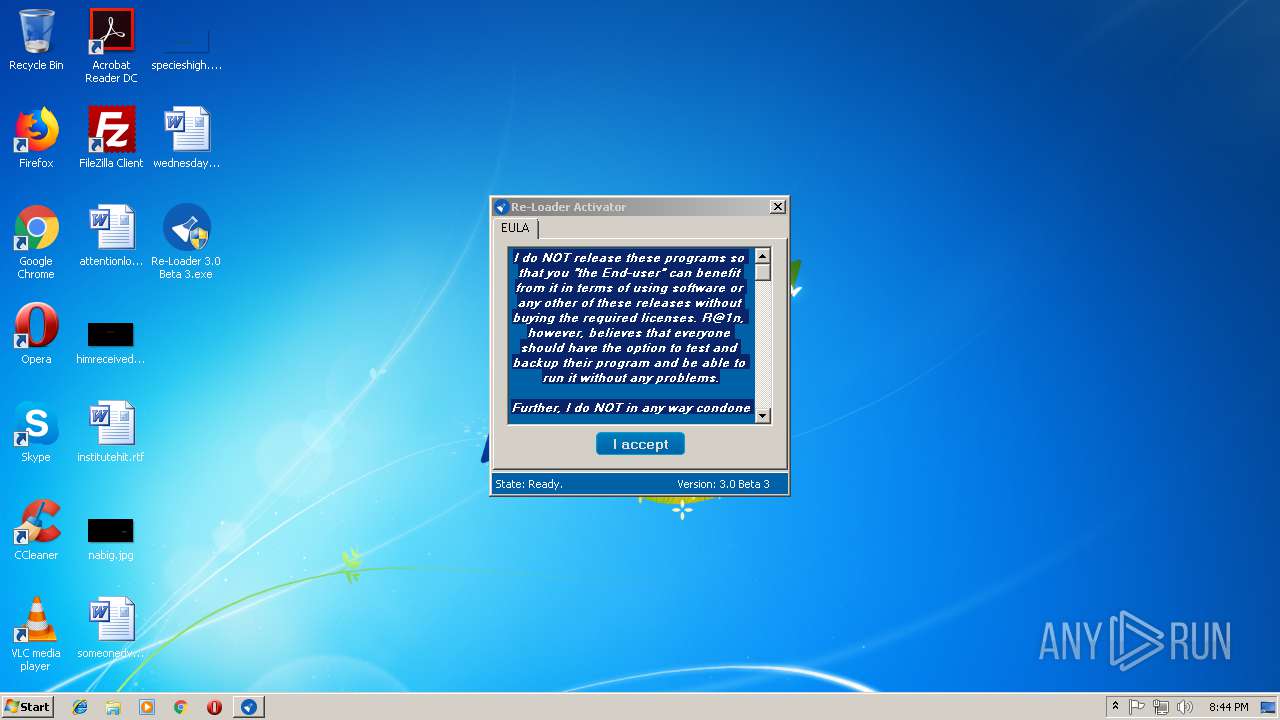Select the Opera desktop shortcut
The width and height of the screenshot is (1280, 720).
(36, 334)
